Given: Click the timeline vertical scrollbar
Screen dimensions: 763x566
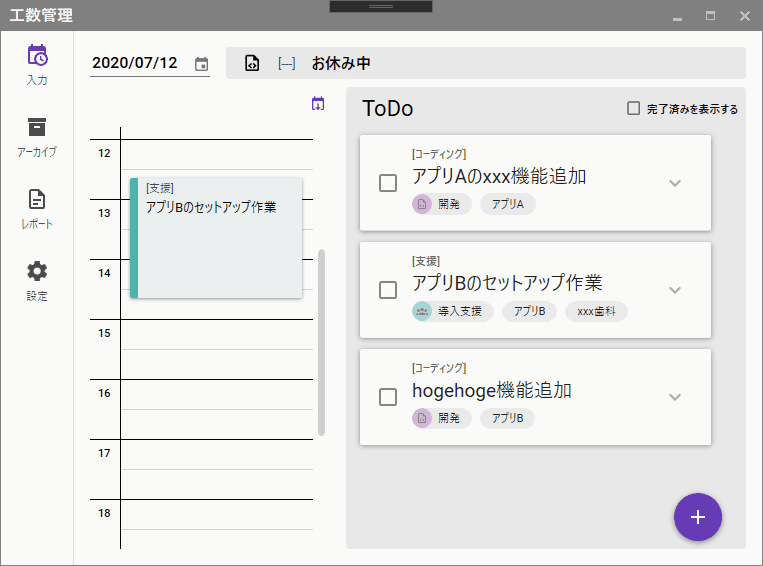Looking at the screenshot, I should (321, 342).
